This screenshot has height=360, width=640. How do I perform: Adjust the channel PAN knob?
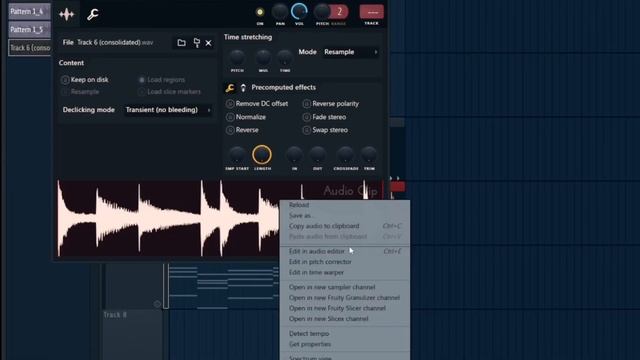pos(280,12)
